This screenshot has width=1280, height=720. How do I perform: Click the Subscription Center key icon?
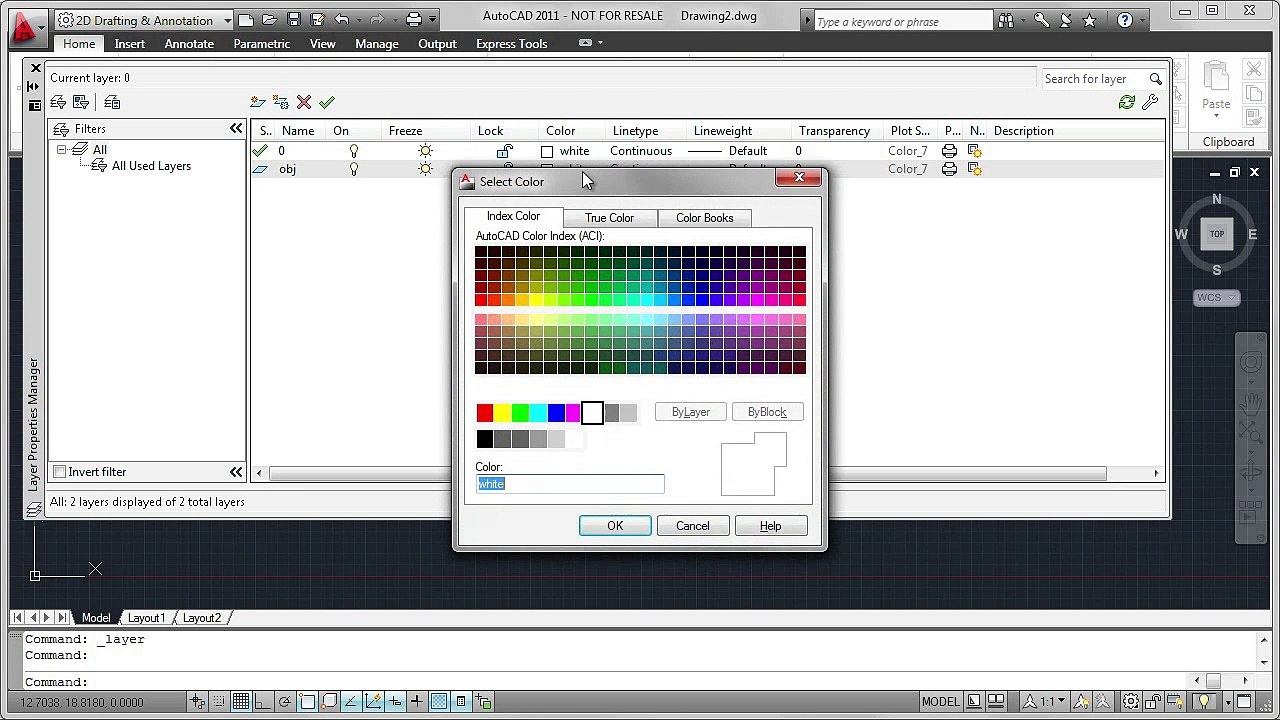[1042, 20]
